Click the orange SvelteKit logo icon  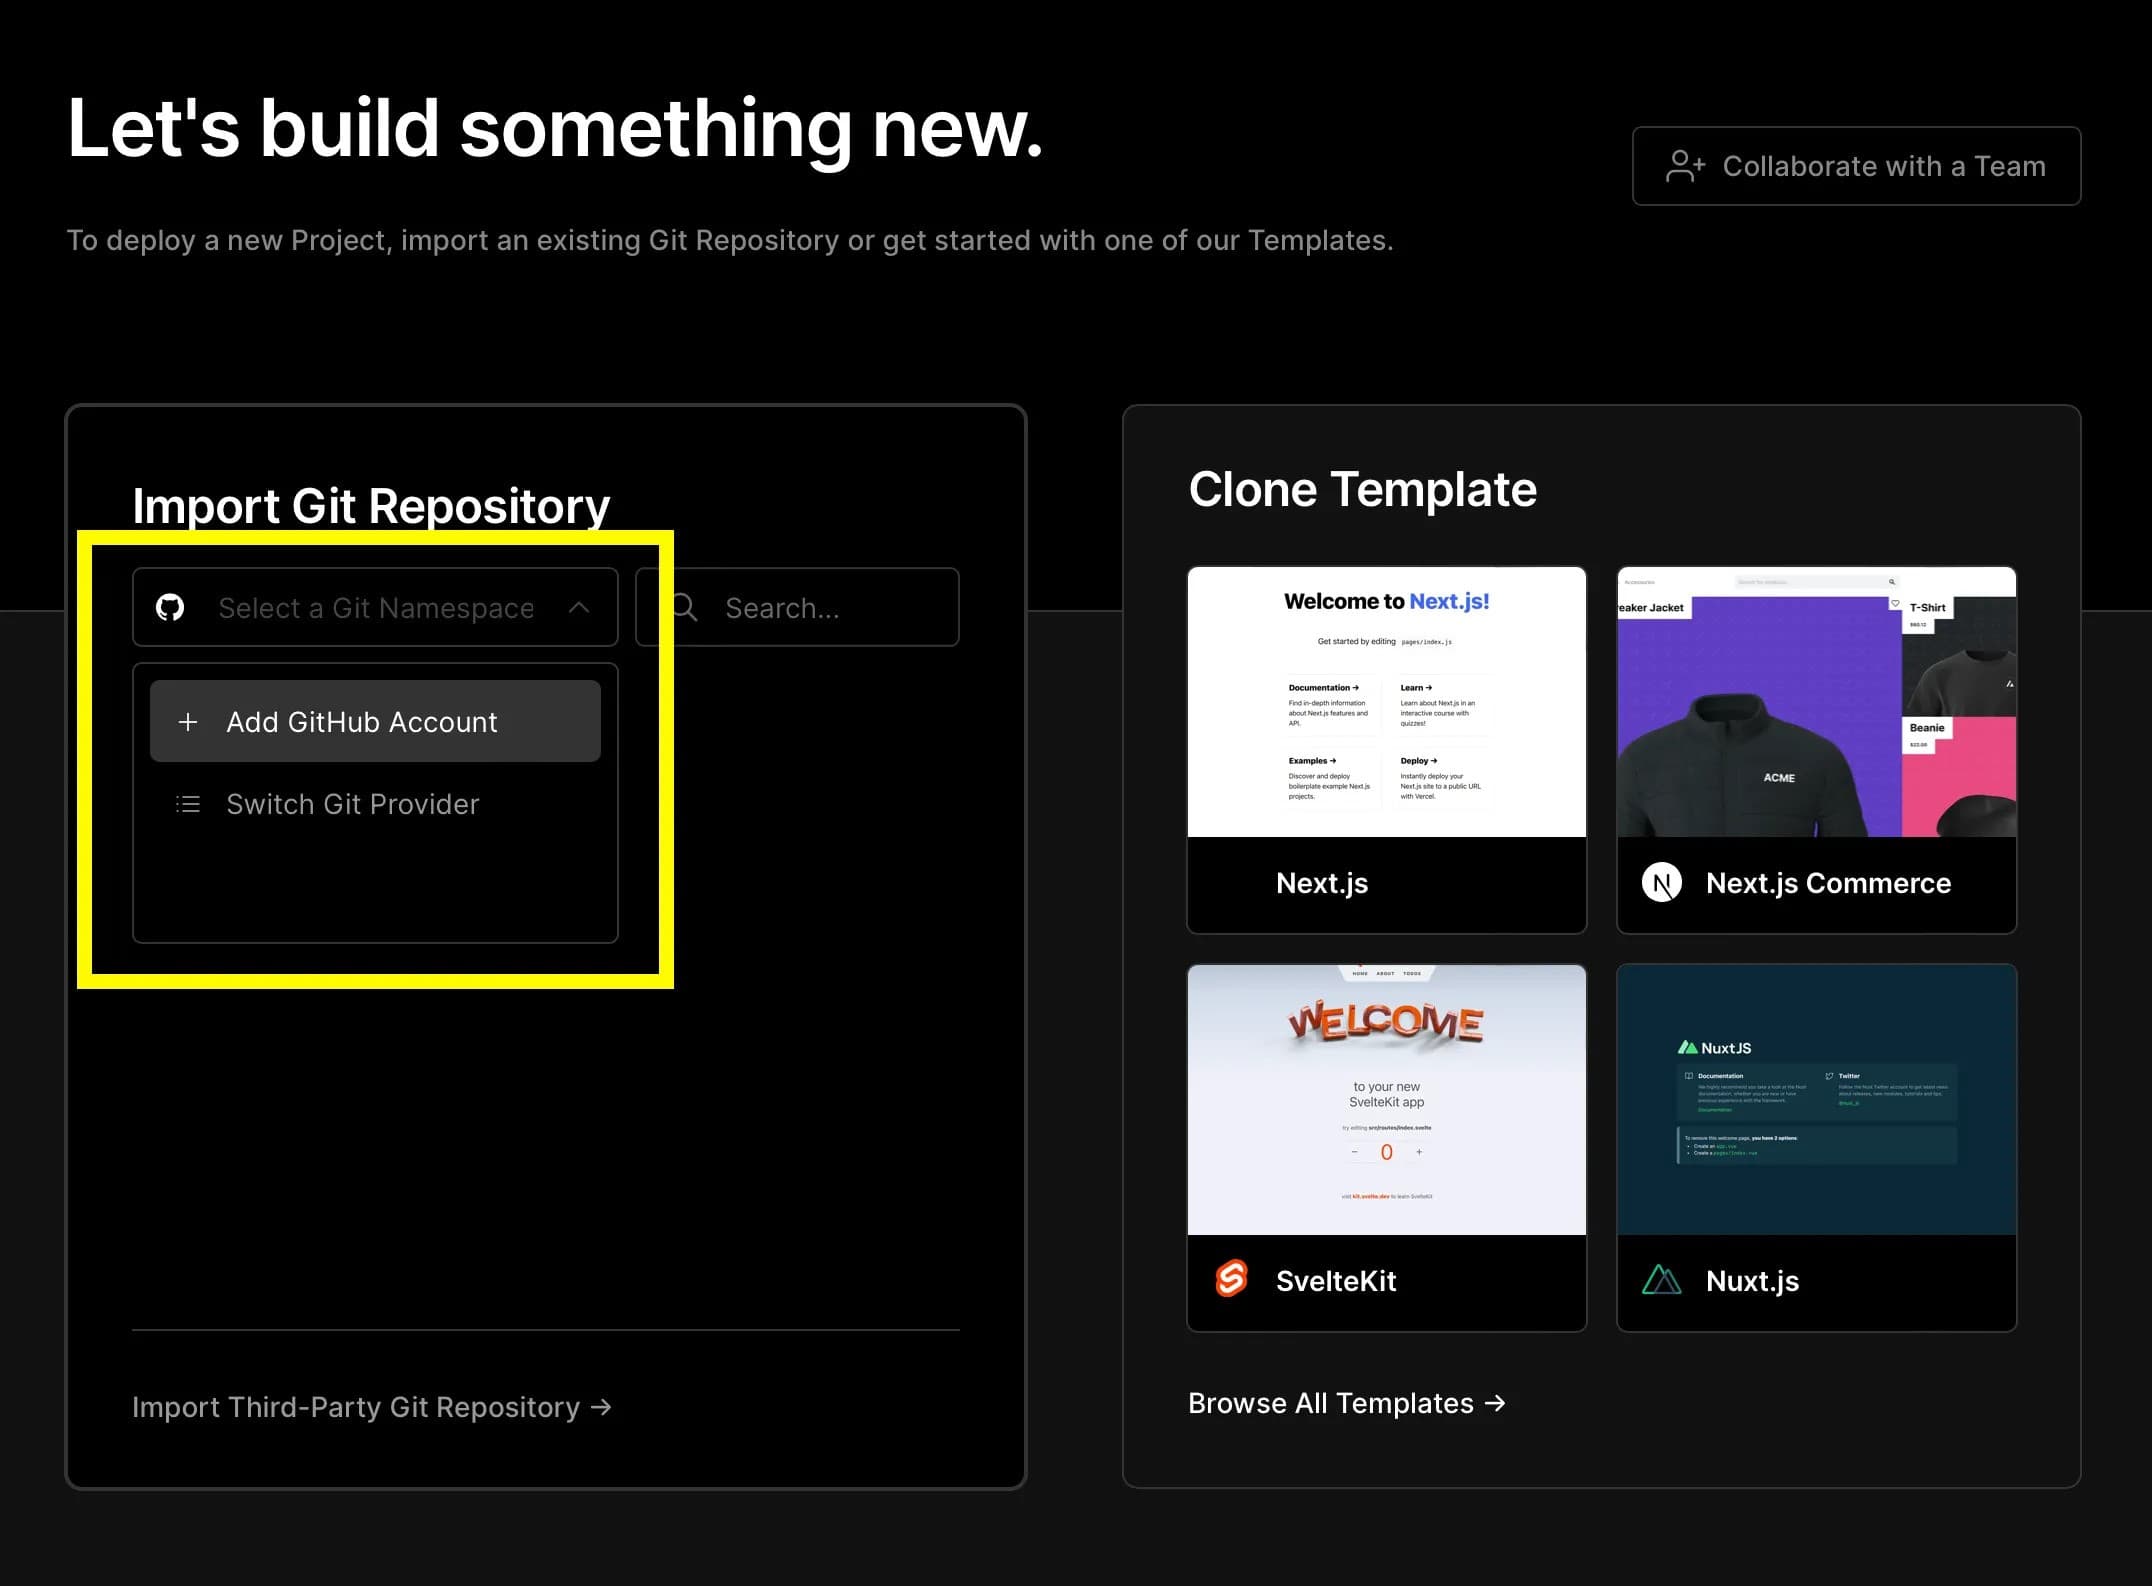(1232, 1279)
